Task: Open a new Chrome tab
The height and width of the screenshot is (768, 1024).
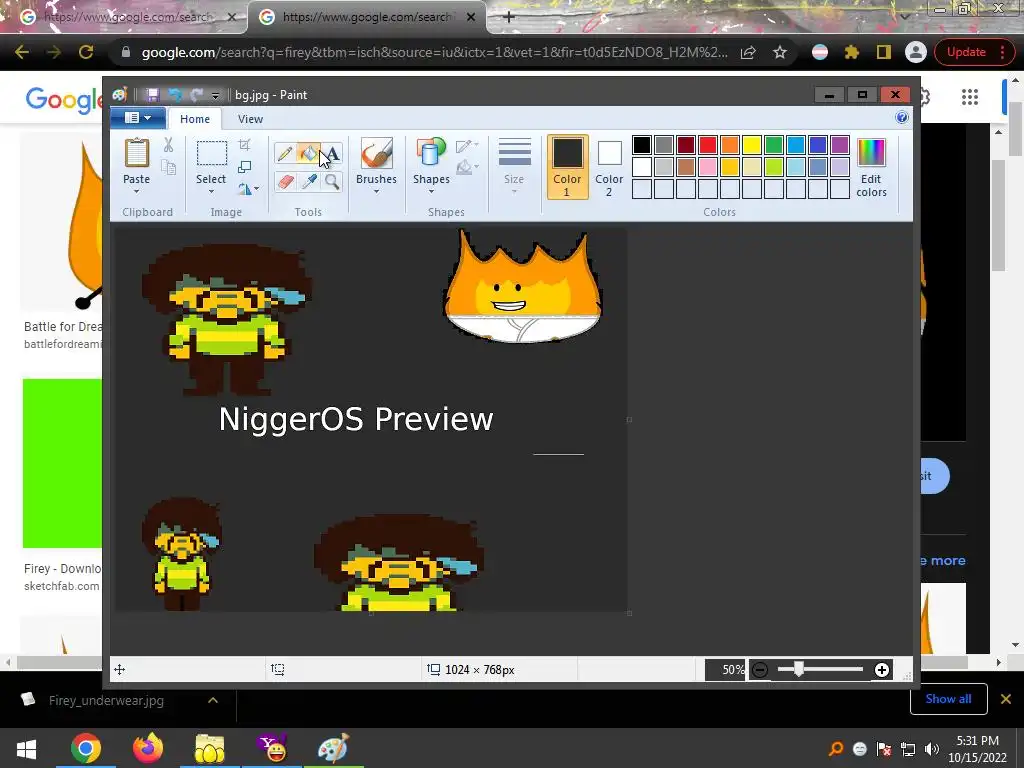Action: [509, 17]
